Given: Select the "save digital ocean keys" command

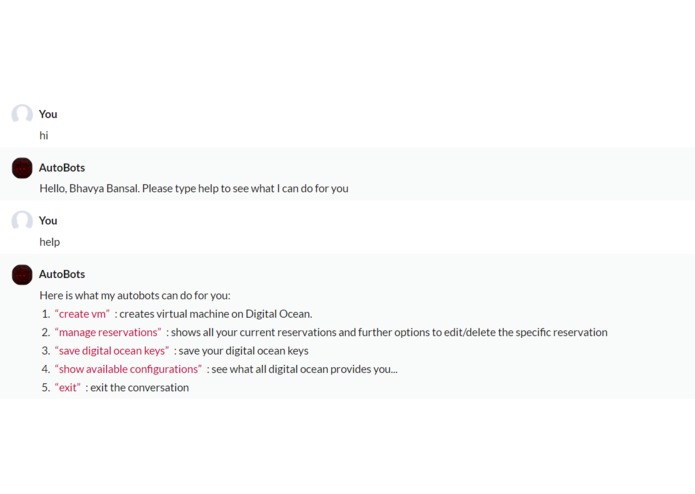Looking at the screenshot, I should 112,351.
